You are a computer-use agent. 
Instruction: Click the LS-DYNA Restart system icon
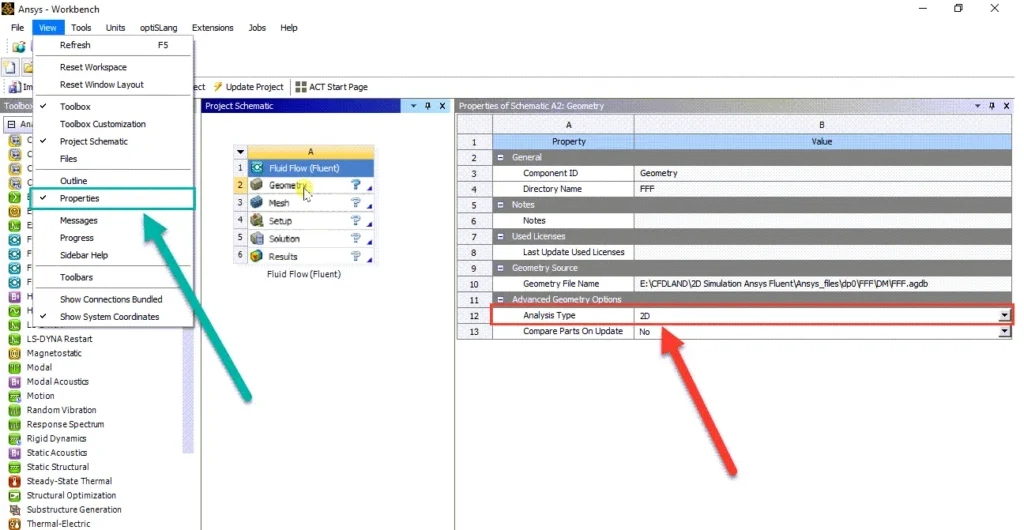click(x=14, y=339)
